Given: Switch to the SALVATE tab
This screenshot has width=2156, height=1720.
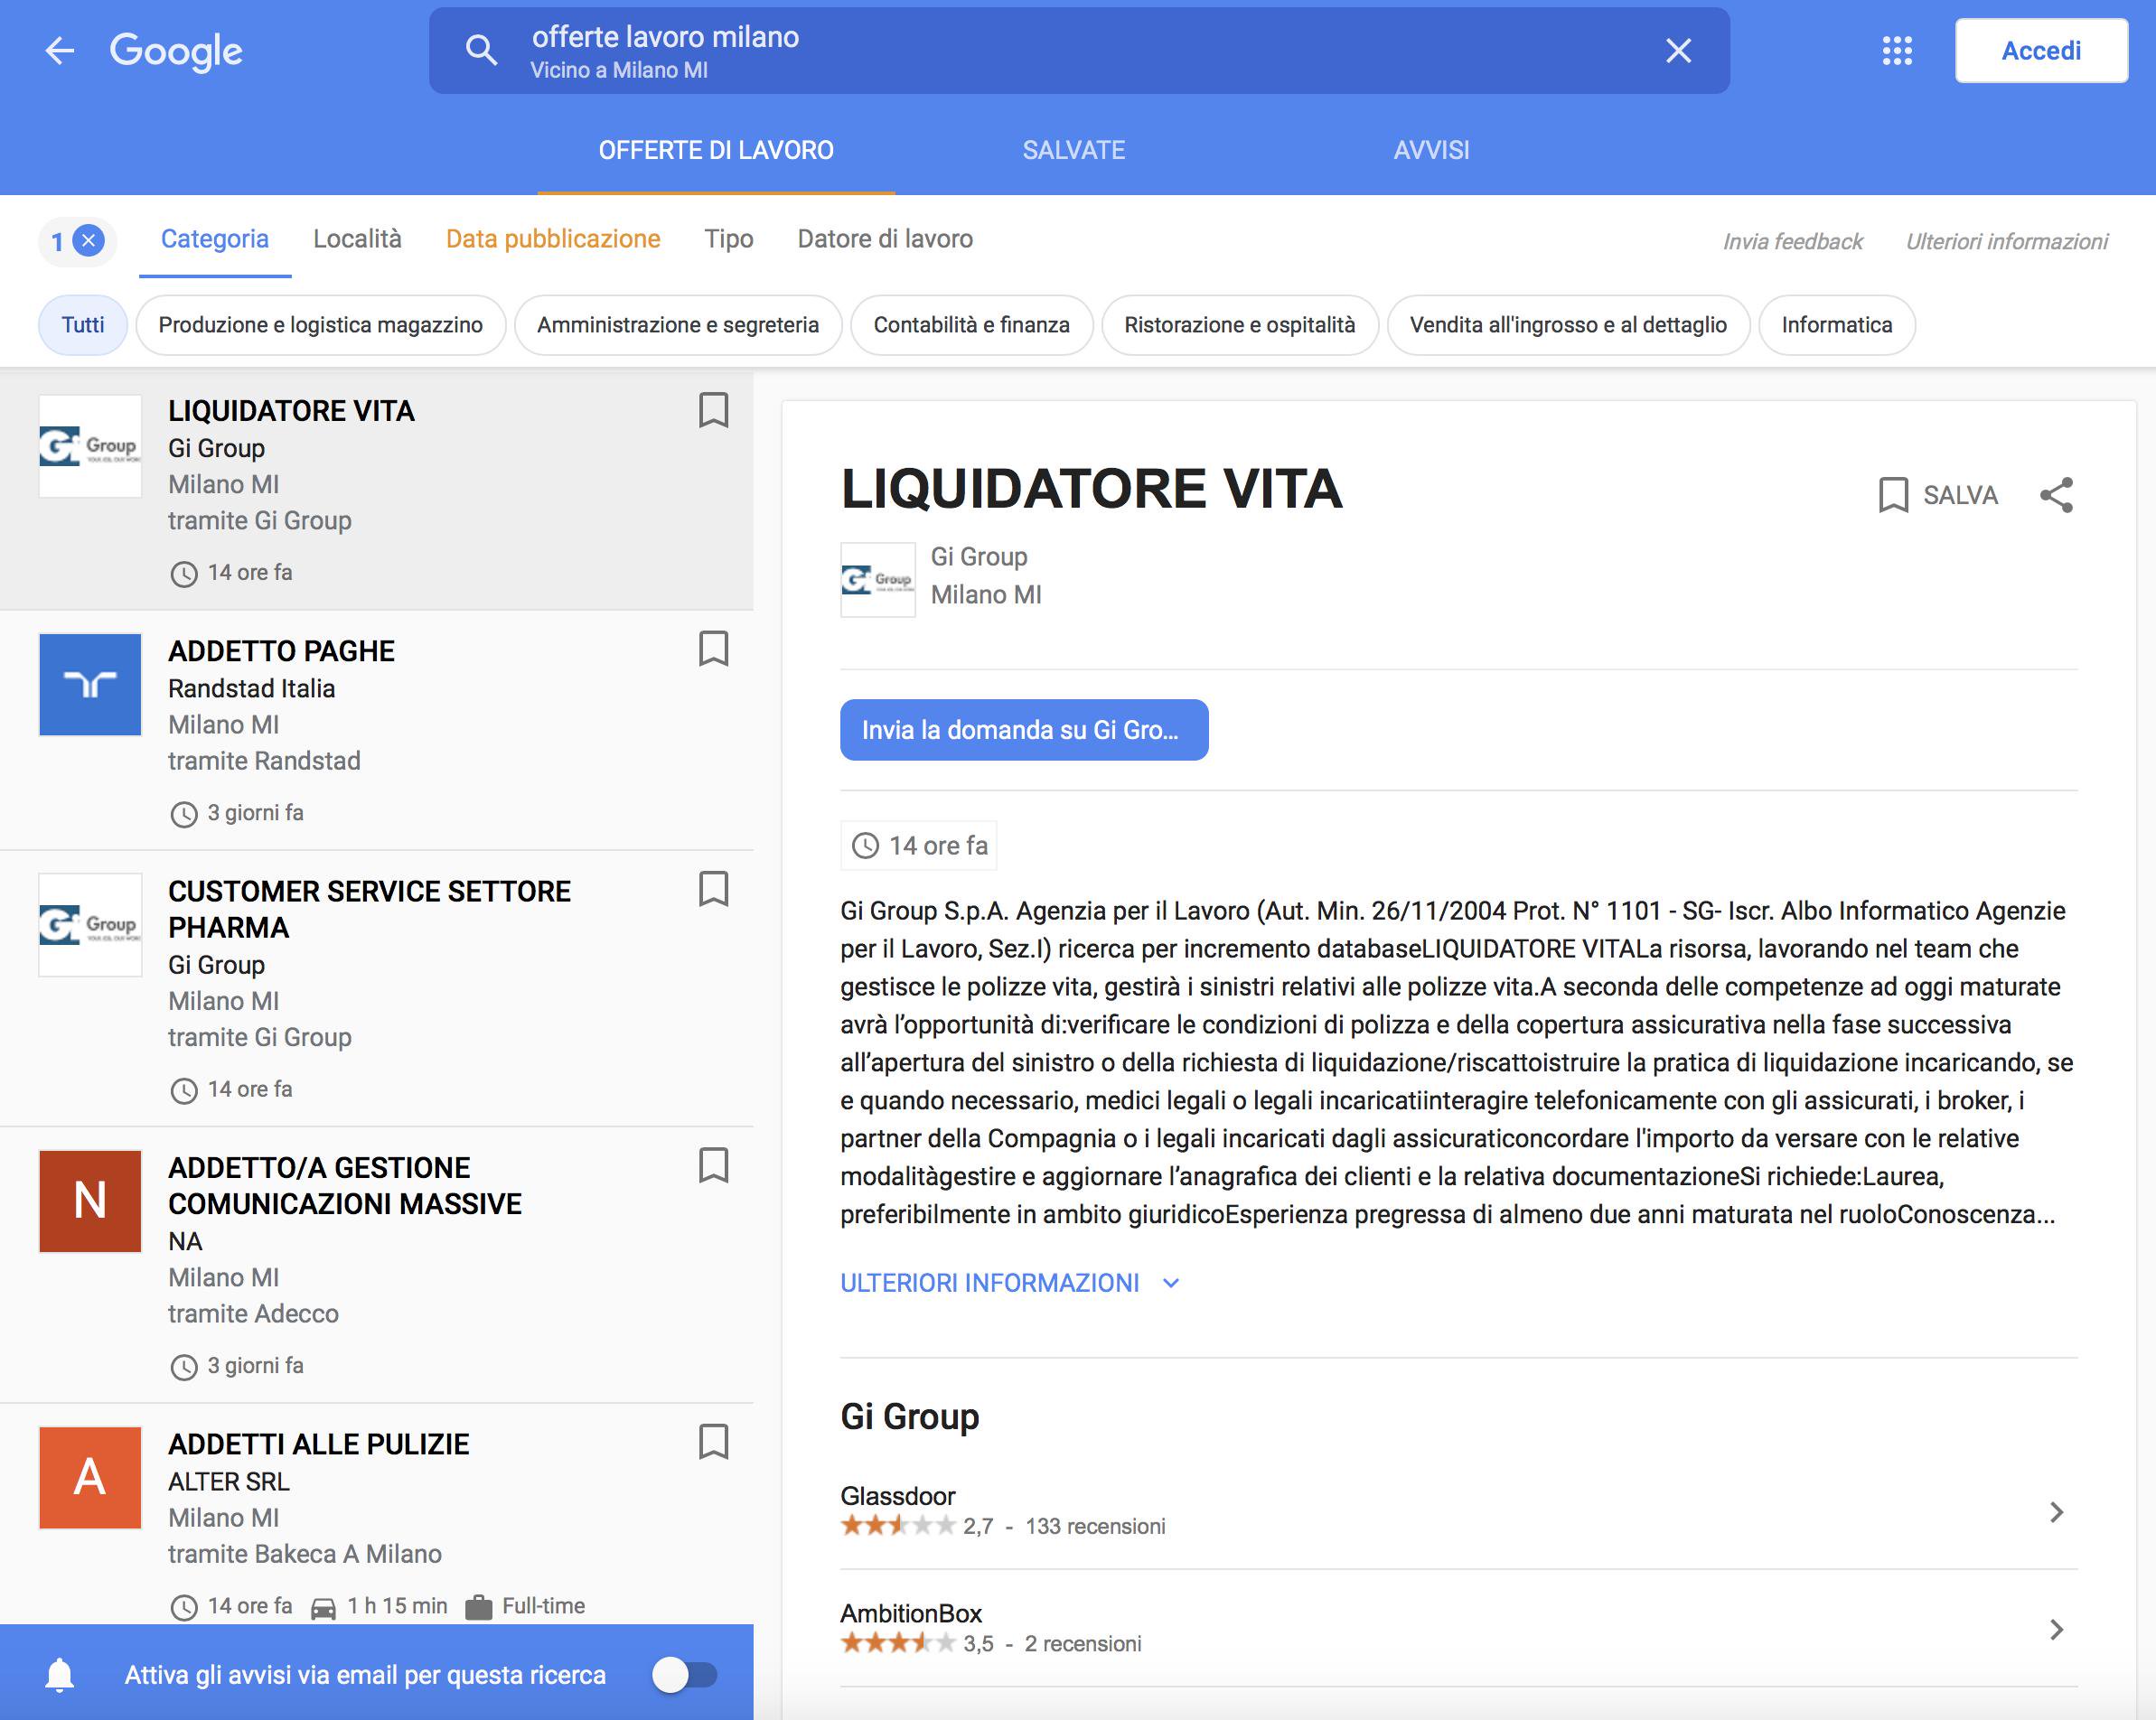Looking at the screenshot, I should tap(1074, 150).
